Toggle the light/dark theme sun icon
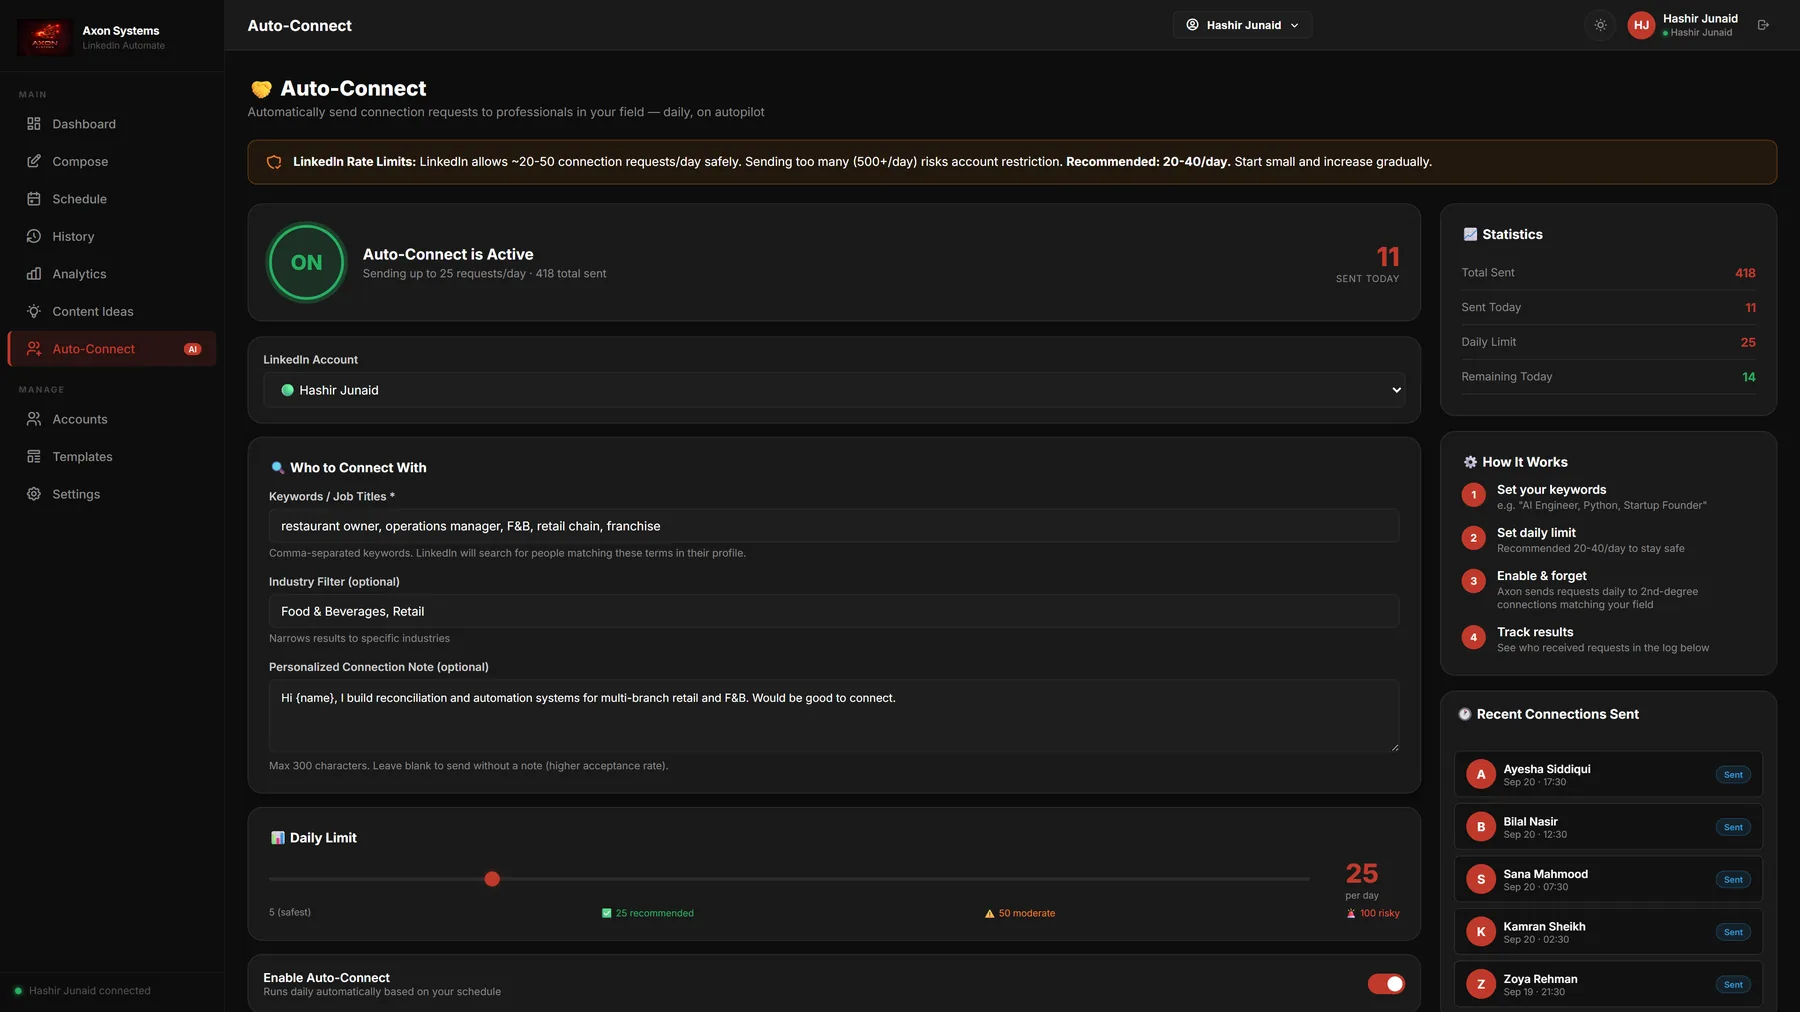The height and width of the screenshot is (1012, 1800). [x=1600, y=25]
